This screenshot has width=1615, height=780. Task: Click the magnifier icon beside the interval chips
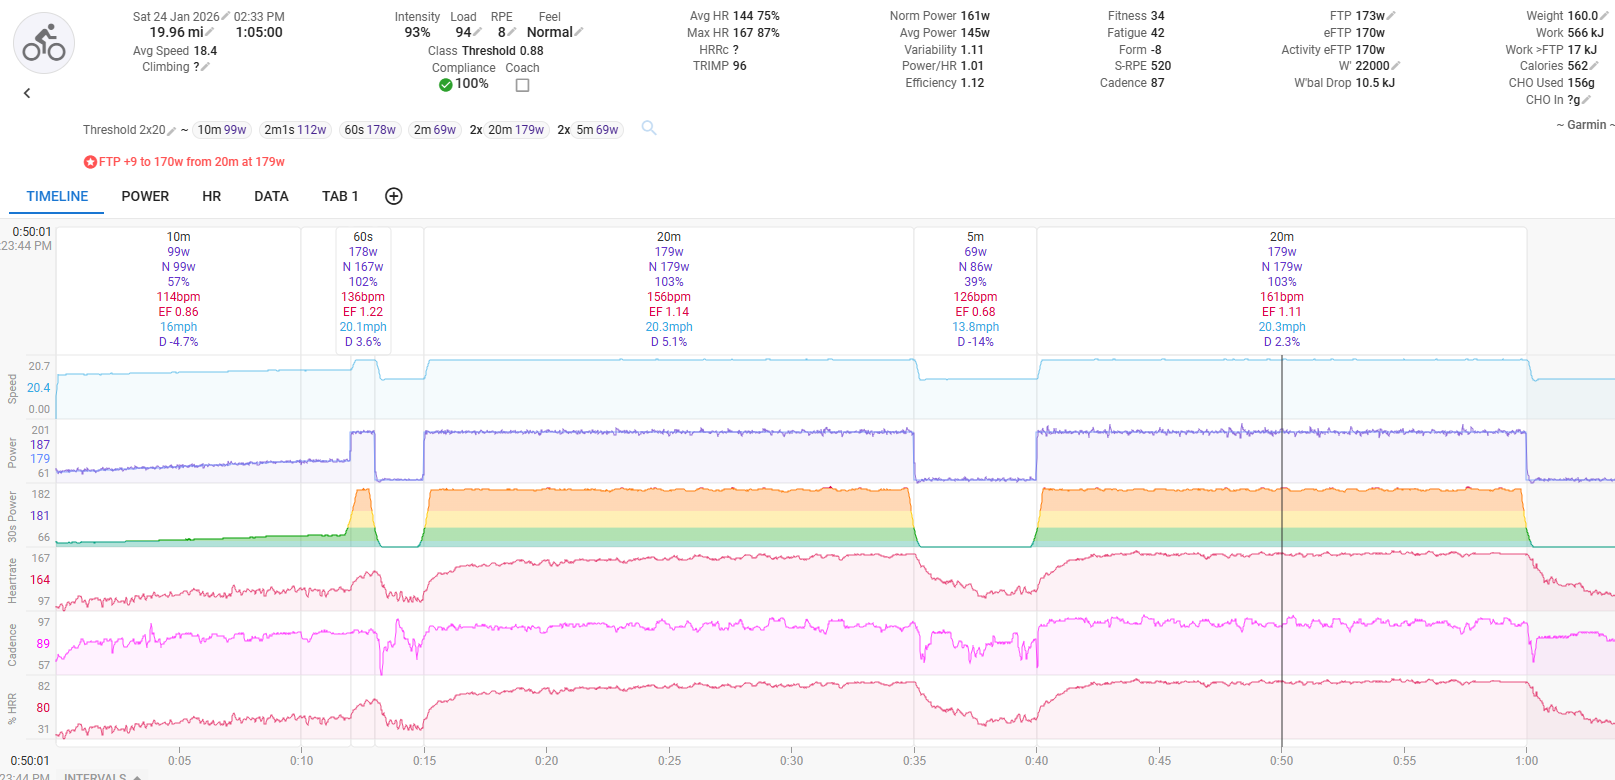649,128
